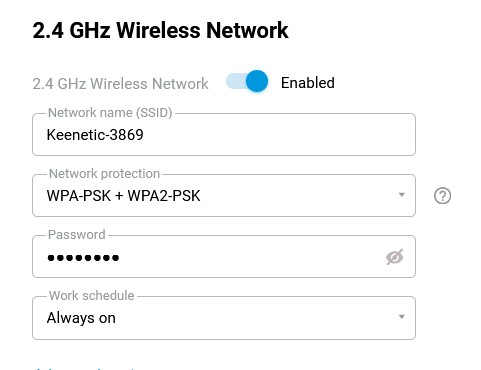Reveal the password with the crossed-eye icon
The image size is (481, 370).
click(395, 257)
